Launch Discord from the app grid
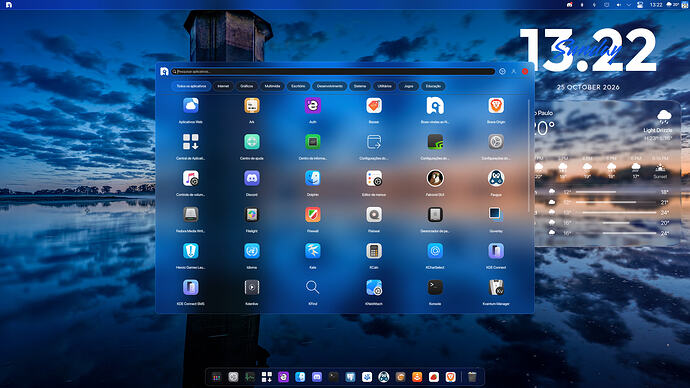This screenshot has height=388, width=690. coord(252,179)
